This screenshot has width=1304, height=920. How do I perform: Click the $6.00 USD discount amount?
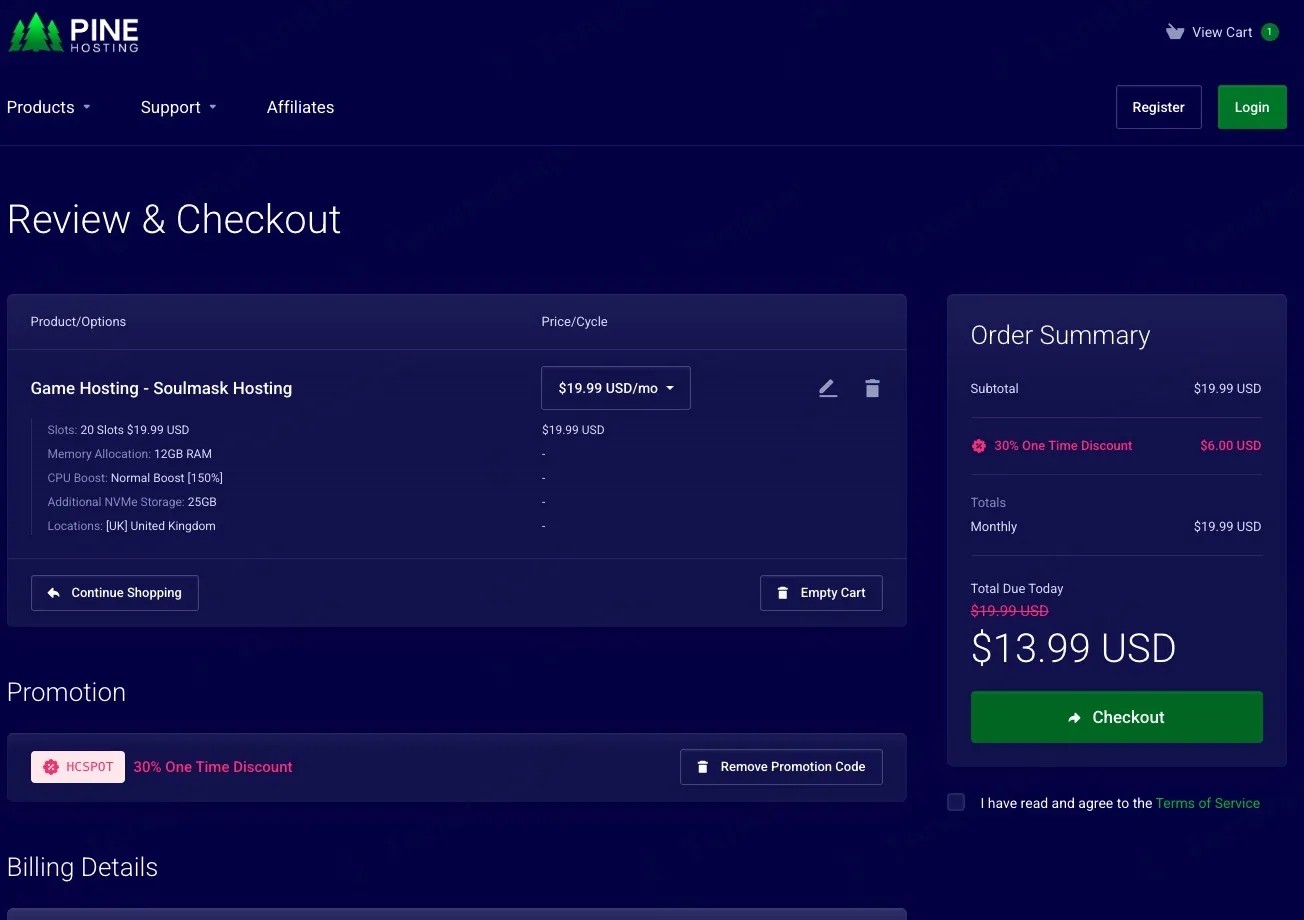(x=1231, y=446)
